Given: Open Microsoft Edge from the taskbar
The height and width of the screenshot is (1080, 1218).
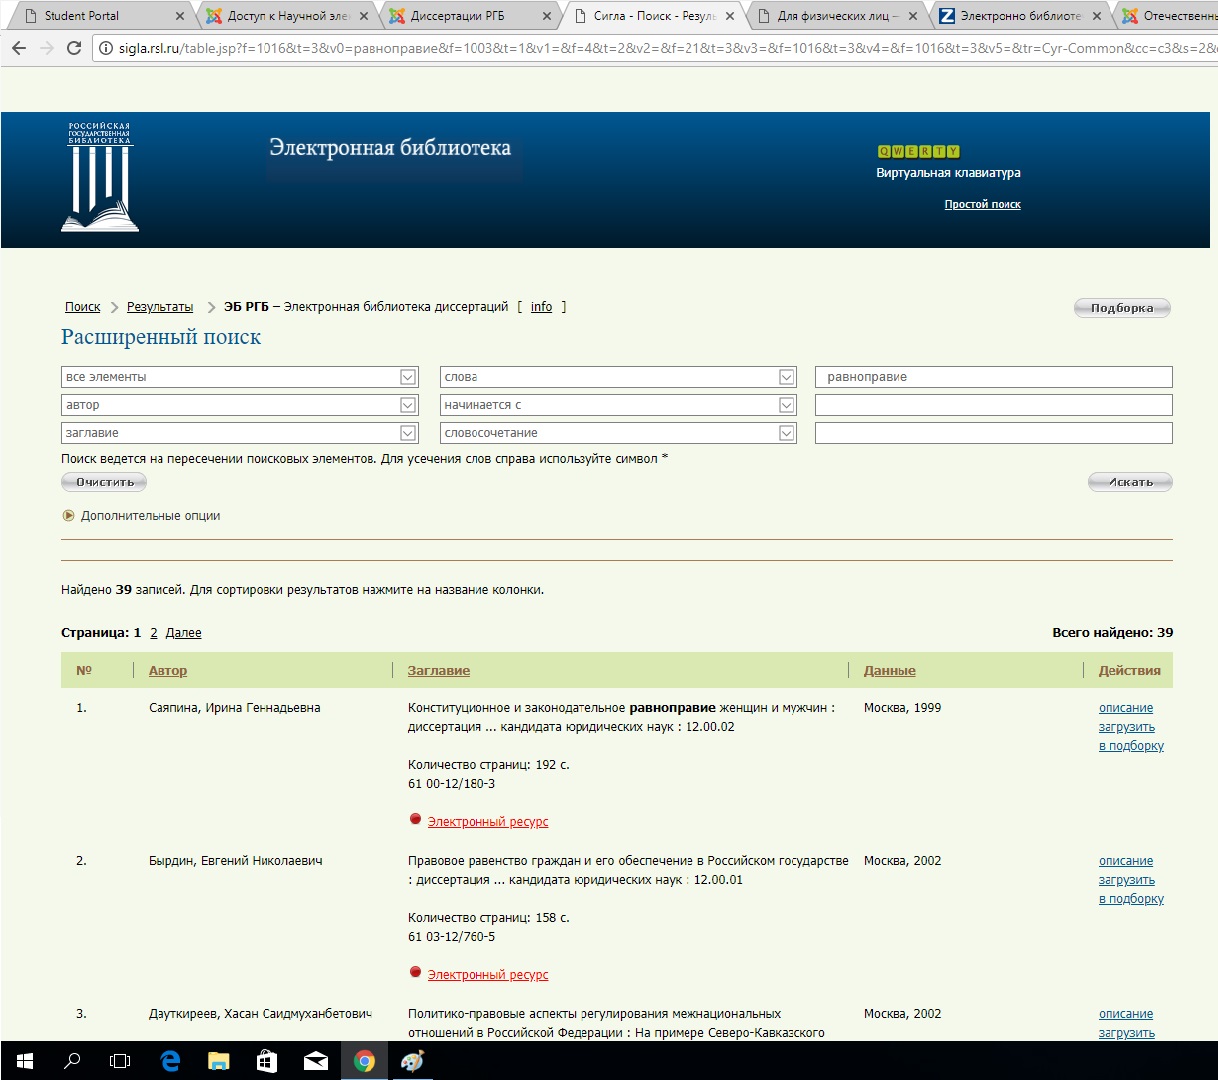Looking at the screenshot, I should point(170,1061).
